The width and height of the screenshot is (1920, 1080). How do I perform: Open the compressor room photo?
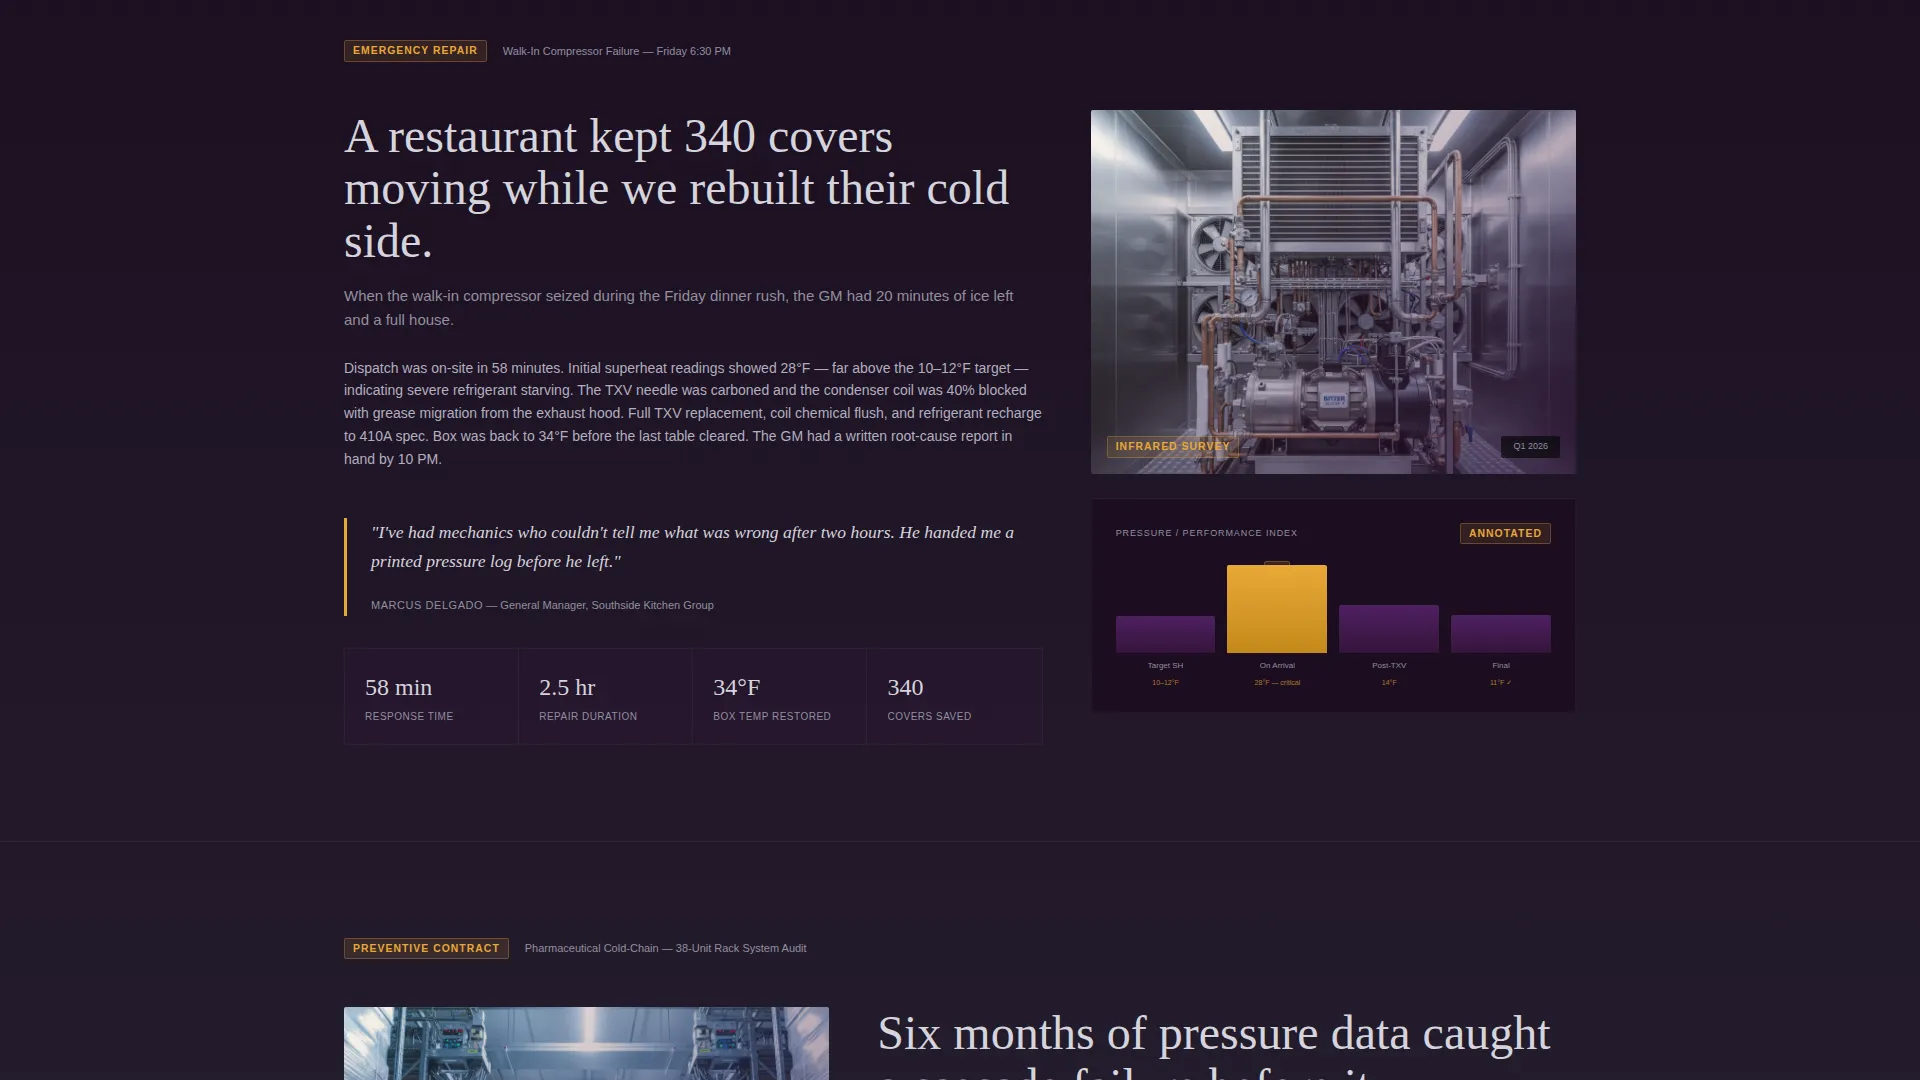click(1333, 292)
